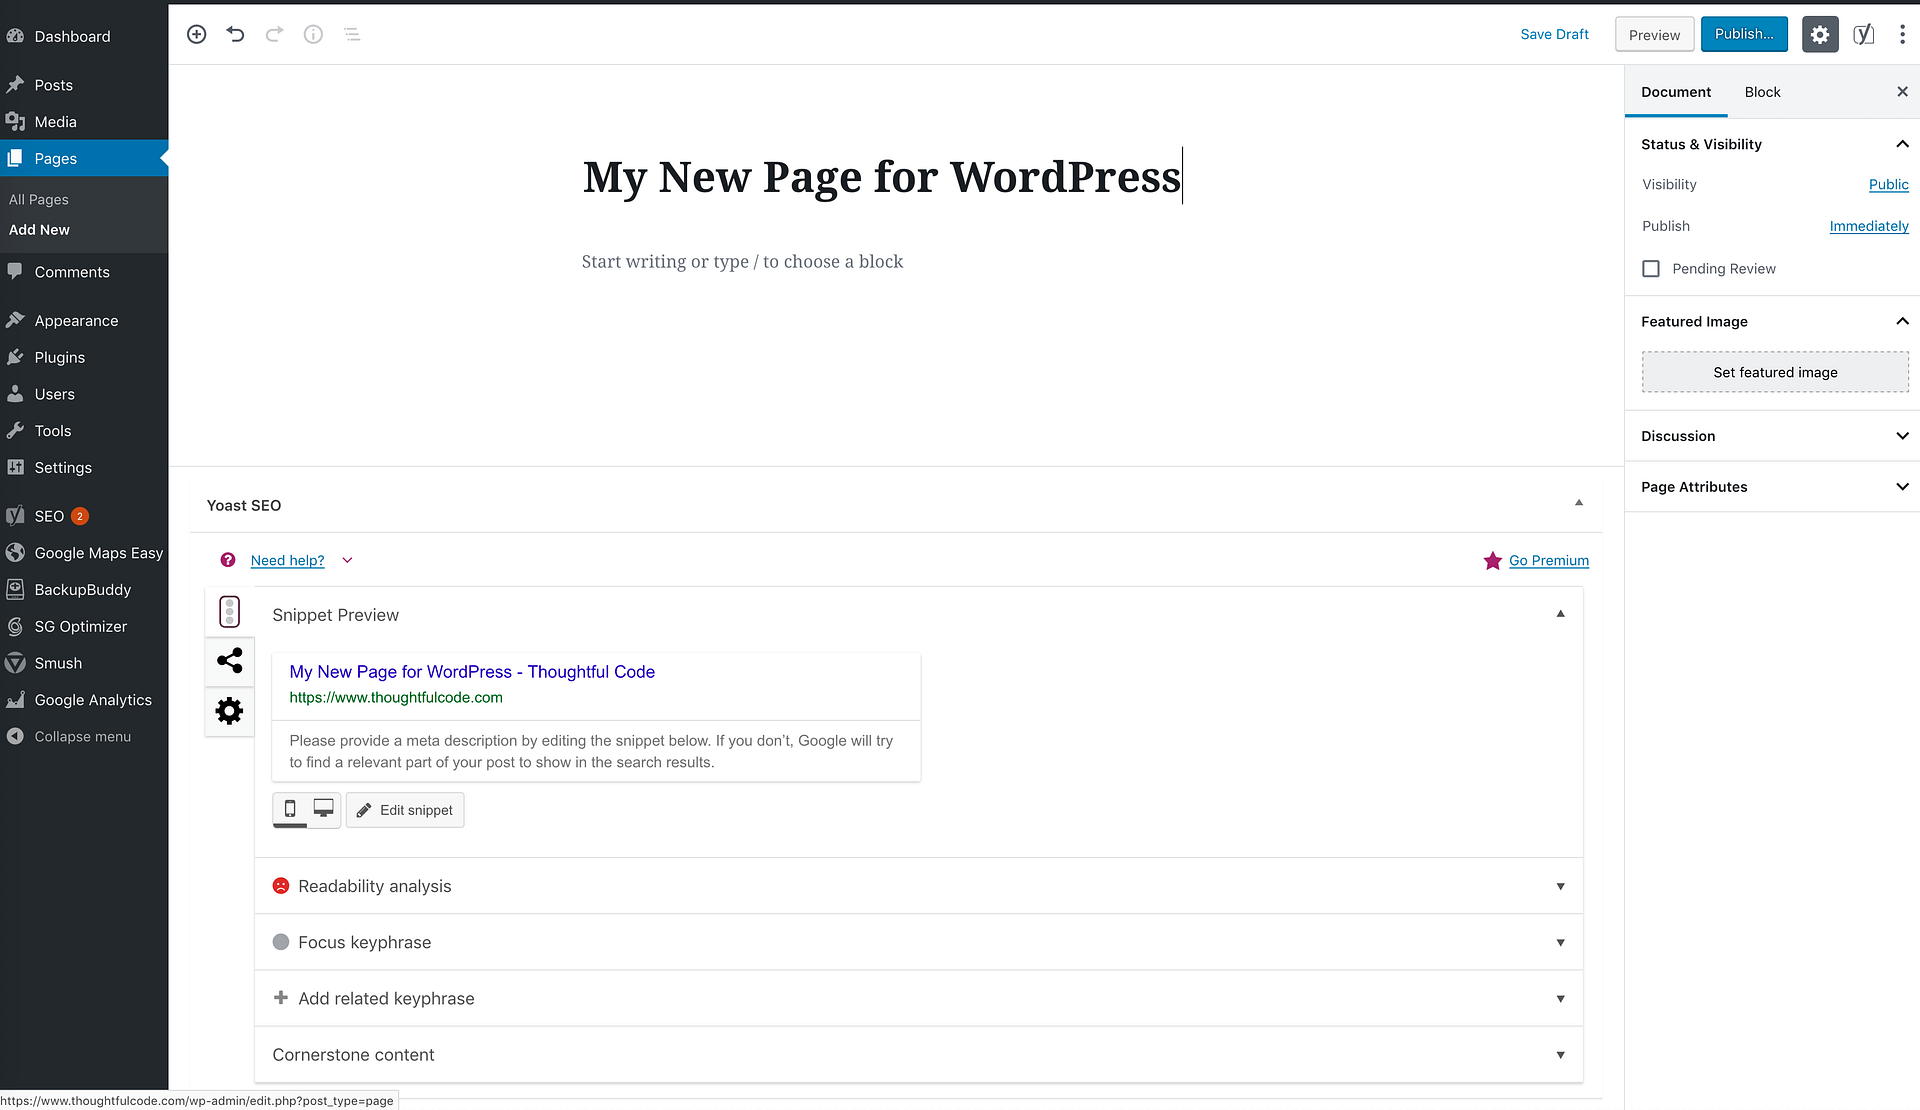Click the Undo button in toolbar

tap(235, 34)
